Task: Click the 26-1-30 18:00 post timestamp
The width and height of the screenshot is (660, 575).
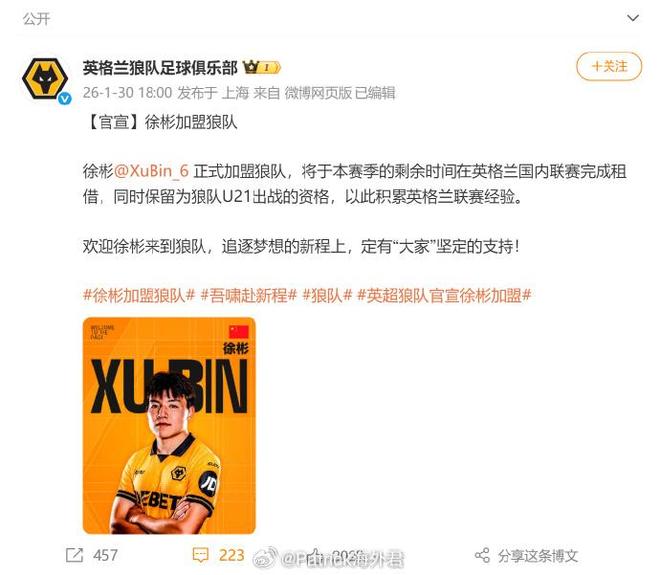Action: pyautogui.click(x=128, y=93)
